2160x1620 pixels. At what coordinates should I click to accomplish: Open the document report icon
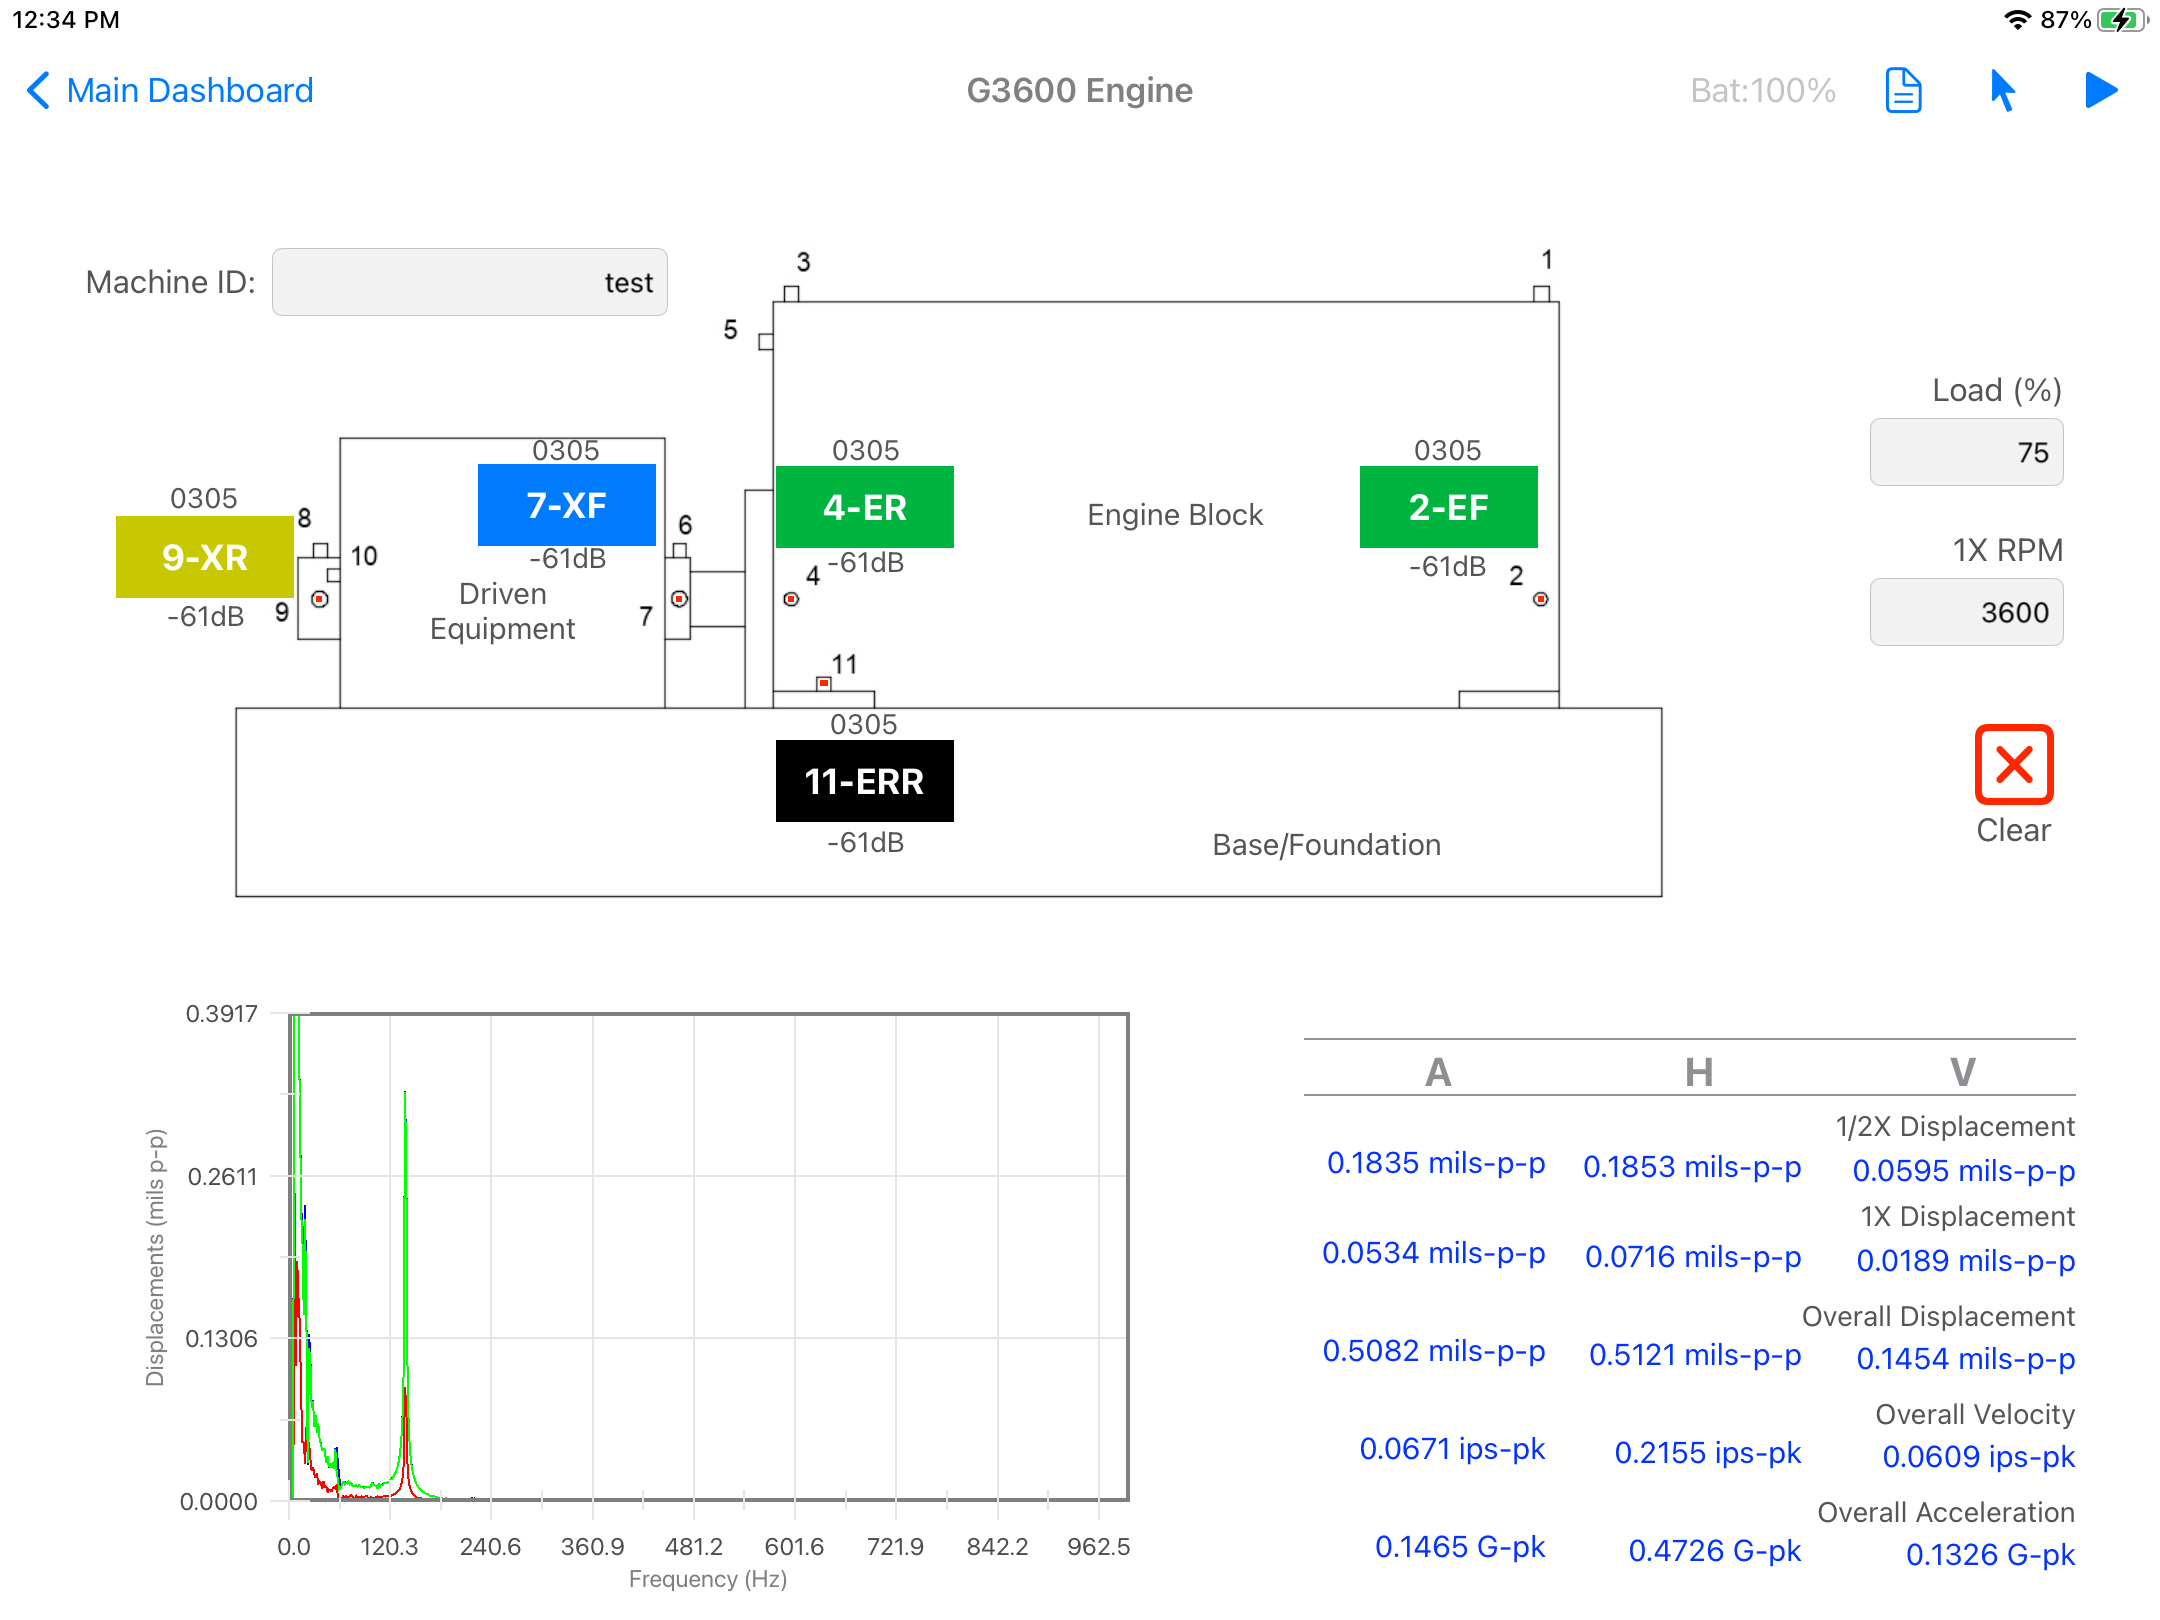point(1903,91)
